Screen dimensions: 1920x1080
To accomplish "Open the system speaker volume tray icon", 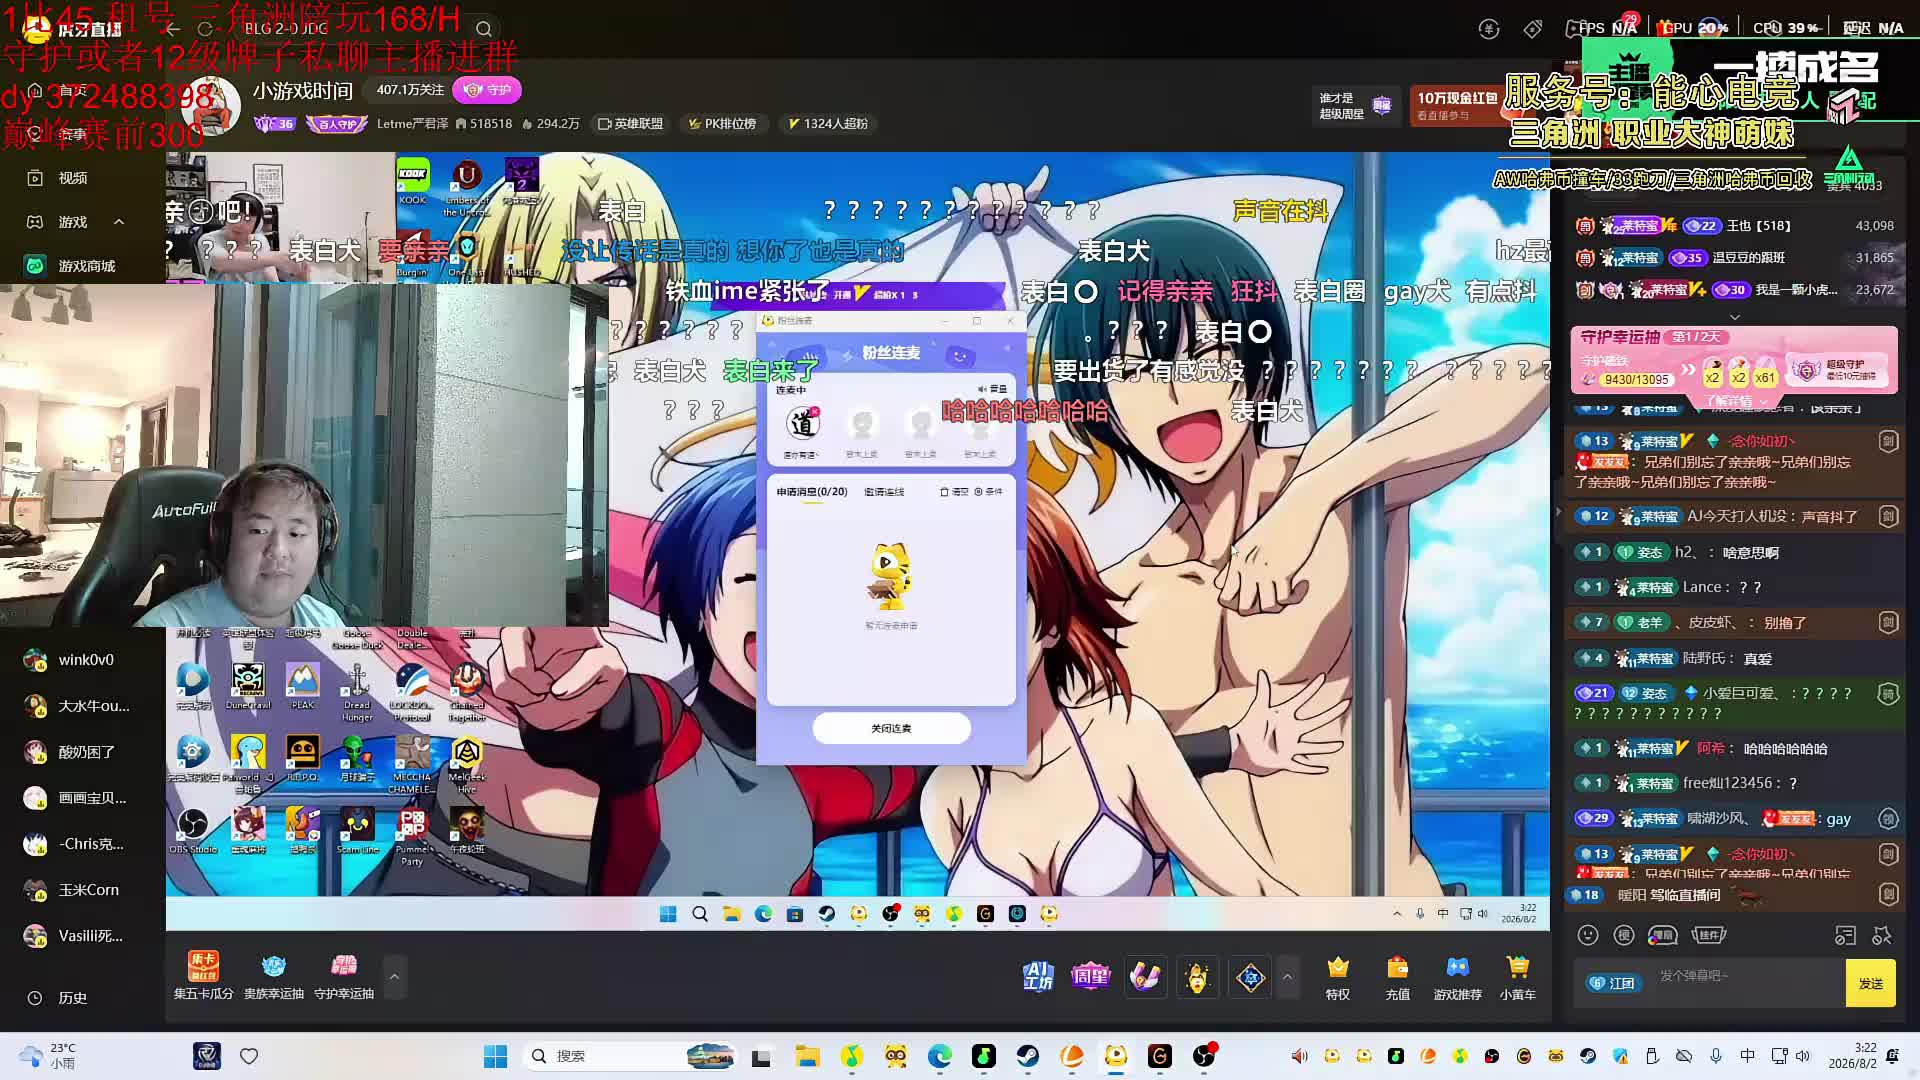I will (1803, 1056).
